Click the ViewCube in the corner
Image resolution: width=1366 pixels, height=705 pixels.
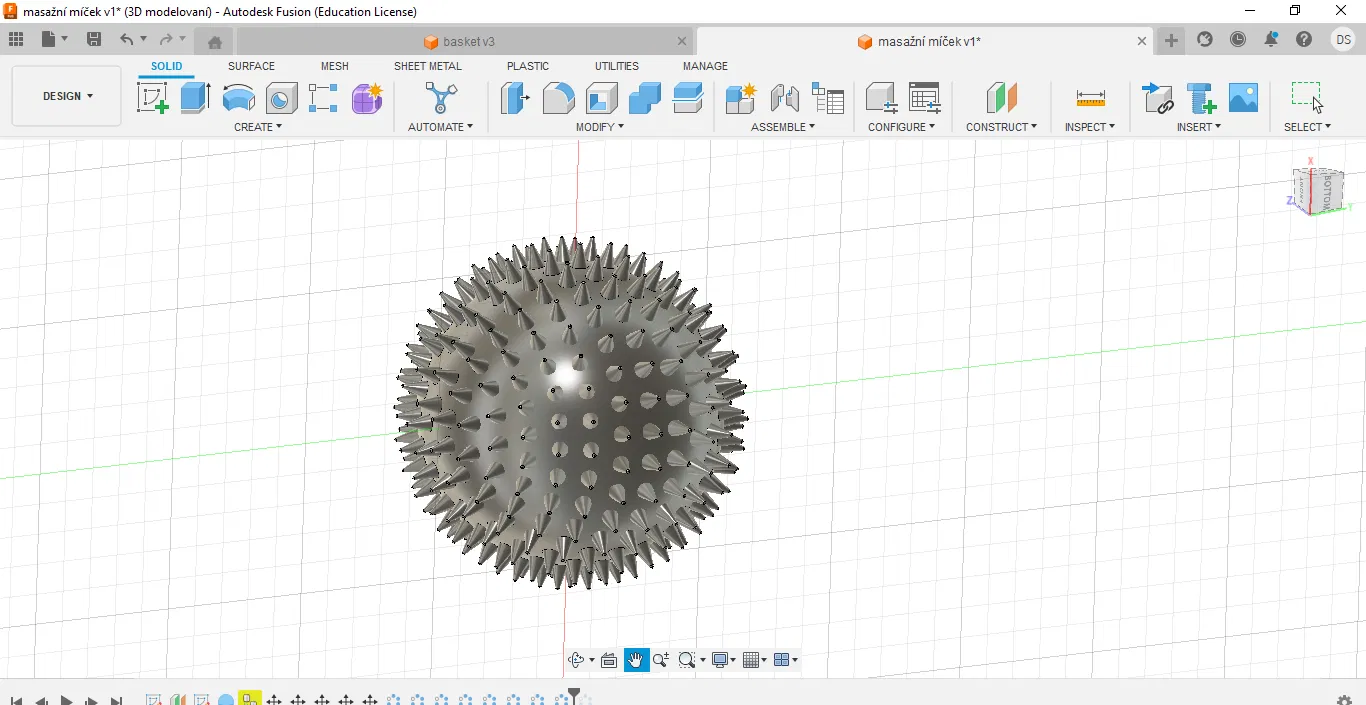coord(1318,190)
